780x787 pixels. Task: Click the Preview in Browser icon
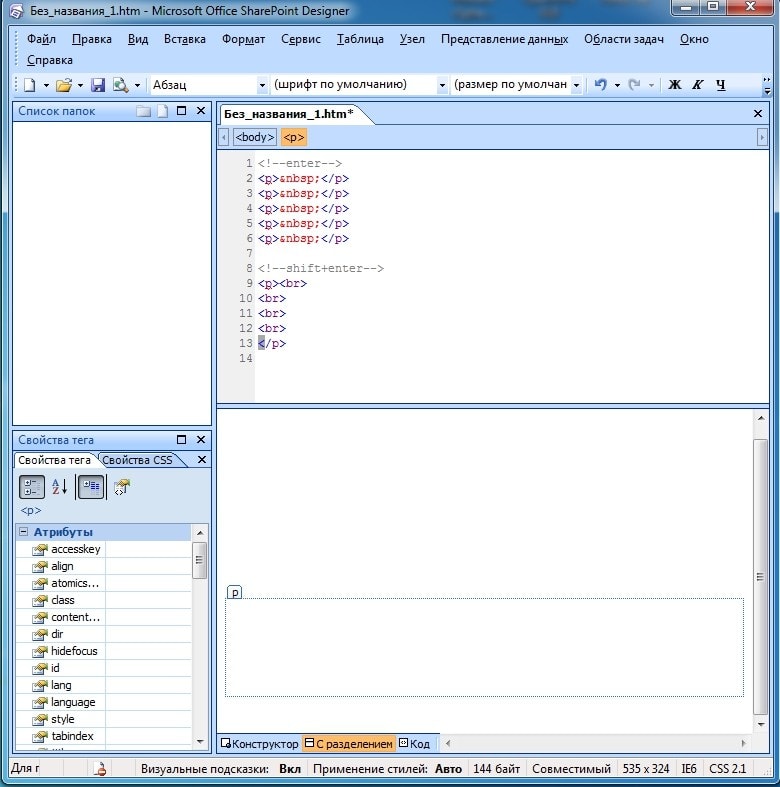(x=120, y=86)
